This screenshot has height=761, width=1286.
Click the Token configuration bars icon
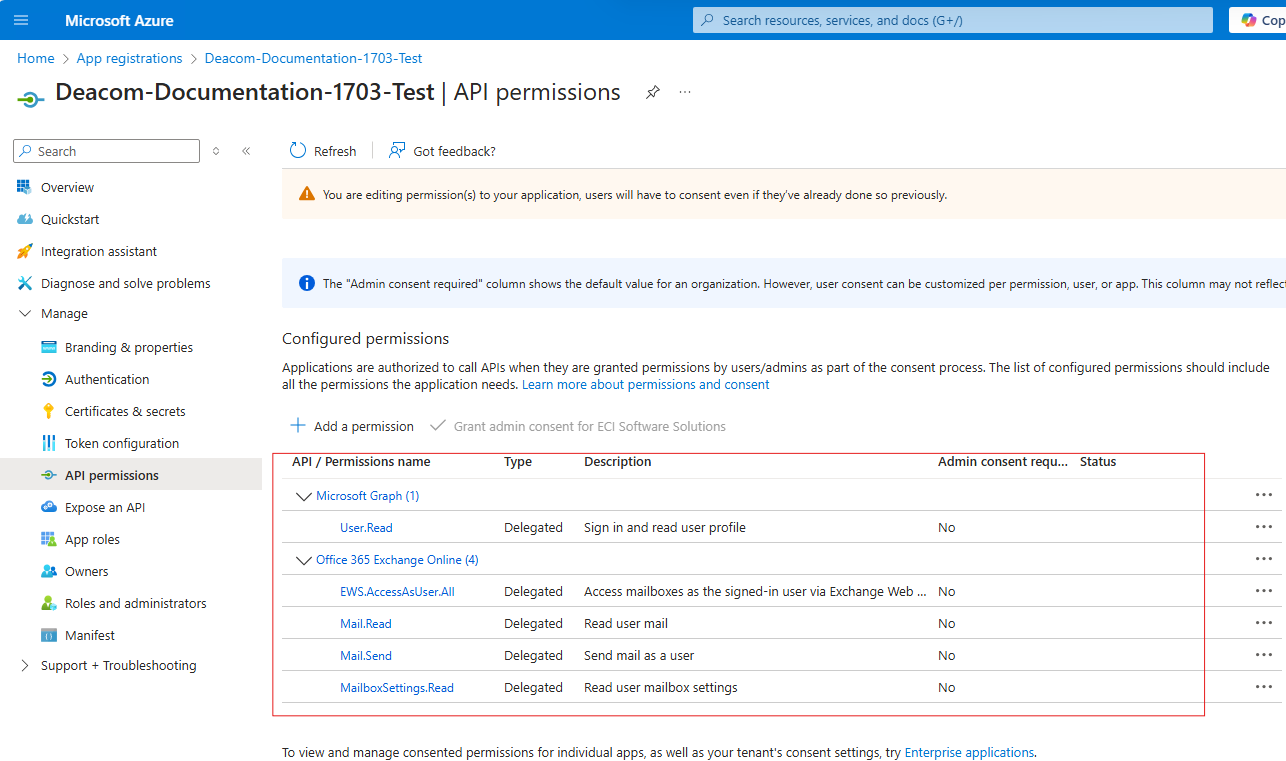48,443
